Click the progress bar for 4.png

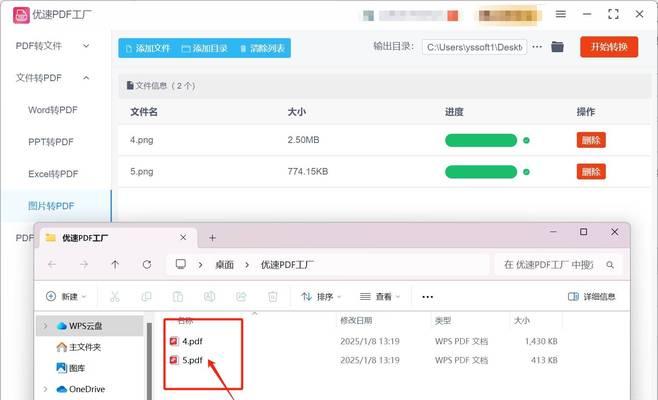481,140
